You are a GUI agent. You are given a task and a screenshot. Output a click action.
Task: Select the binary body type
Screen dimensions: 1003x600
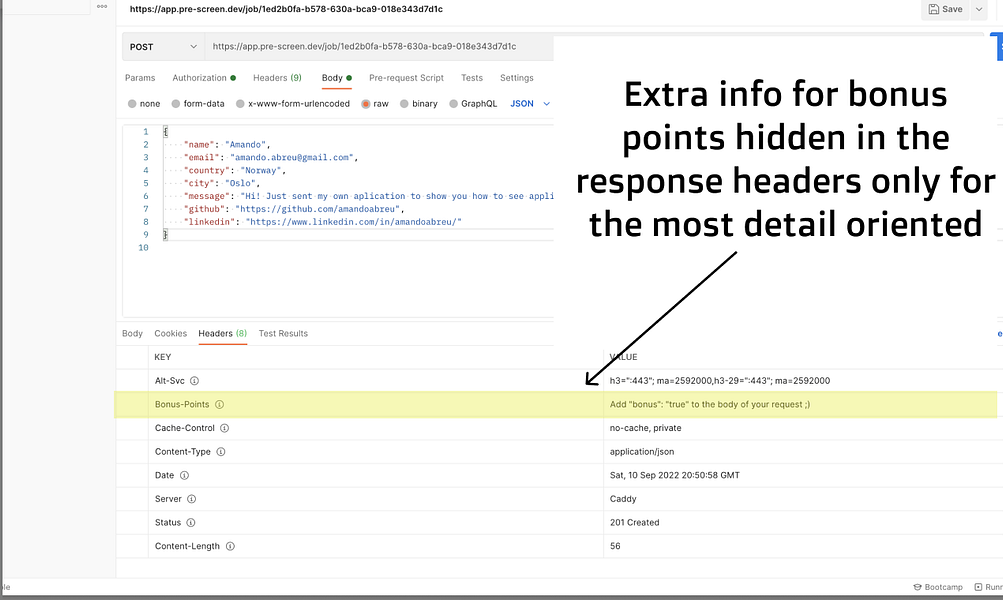(x=419, y=104)
